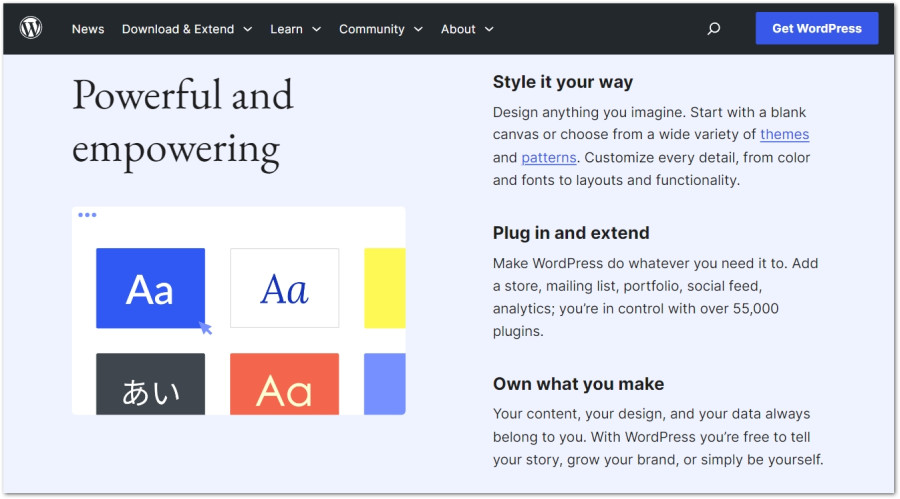
Task: Open the News menu item
Action: (88, 29)
